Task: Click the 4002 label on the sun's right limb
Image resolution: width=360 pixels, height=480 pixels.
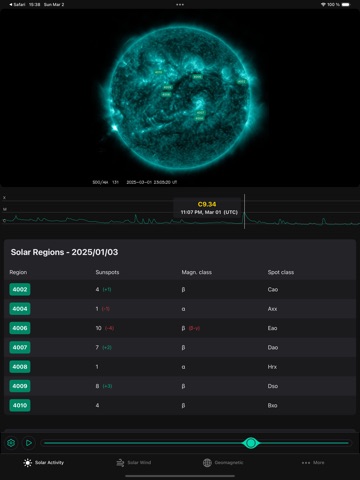Action: tap(241, 82)
